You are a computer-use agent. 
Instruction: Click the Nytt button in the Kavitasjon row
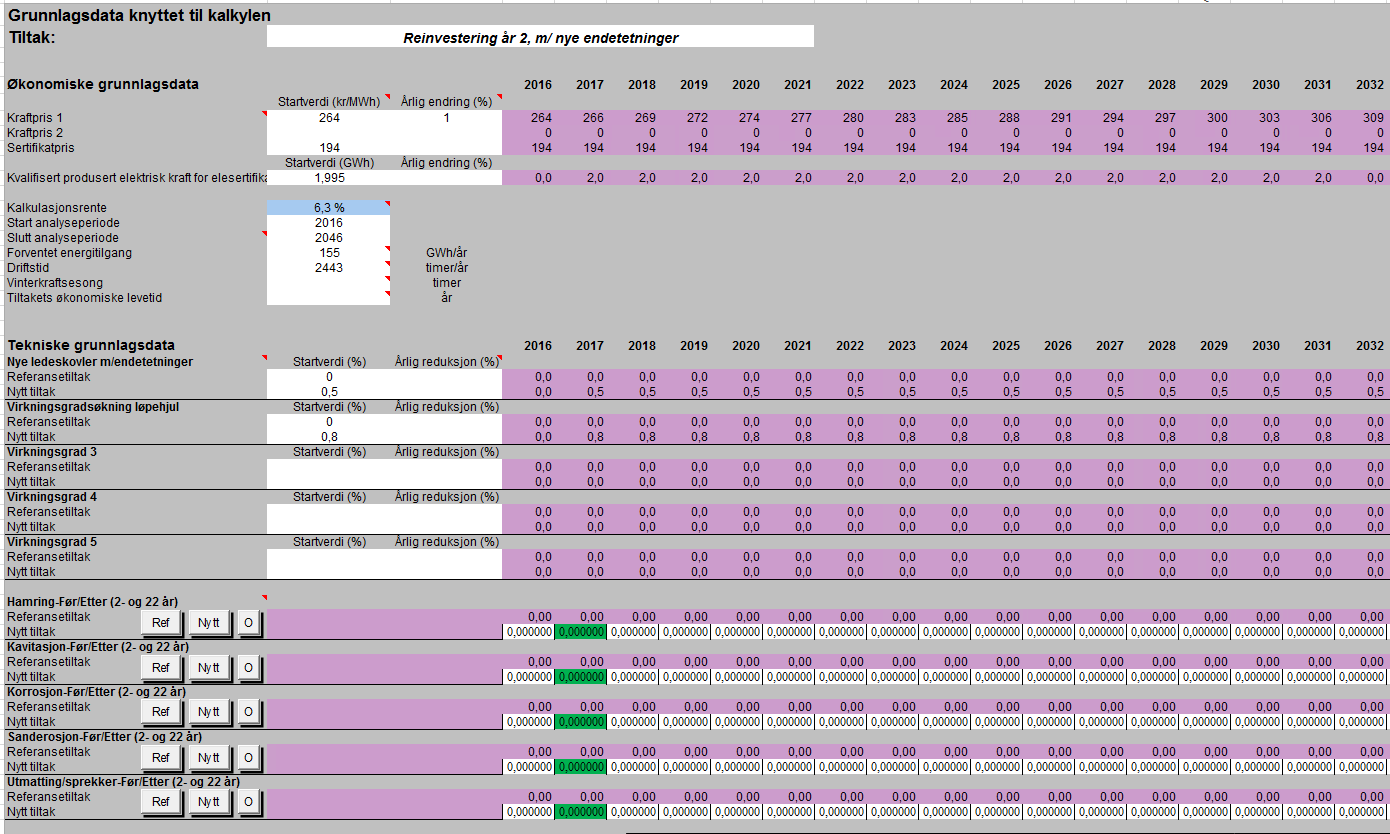(x=208, y=667)
